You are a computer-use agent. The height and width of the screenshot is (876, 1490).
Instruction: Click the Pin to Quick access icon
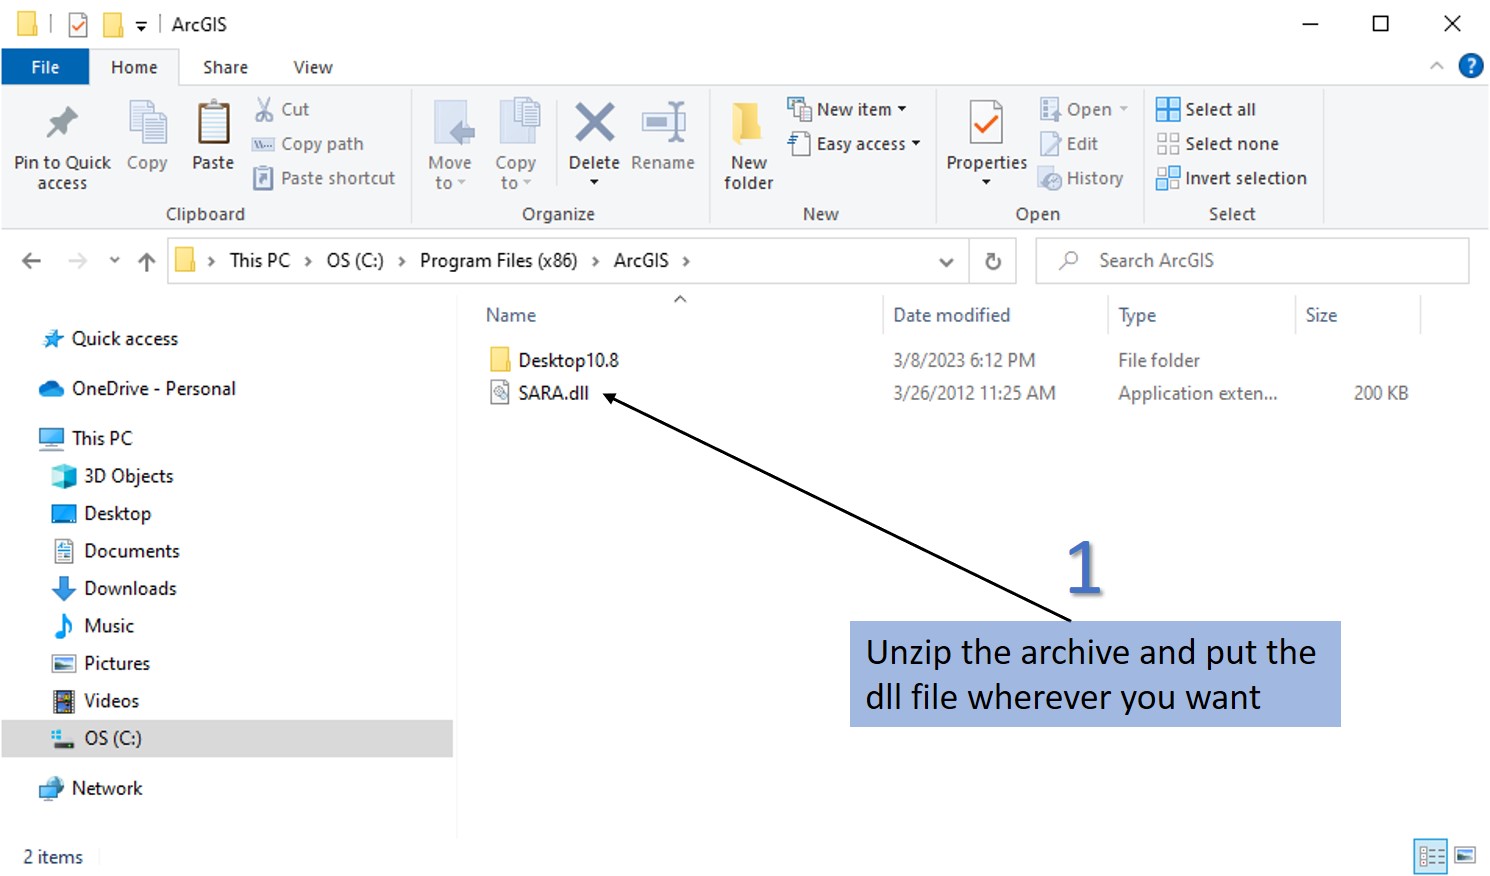click(62, 124)
